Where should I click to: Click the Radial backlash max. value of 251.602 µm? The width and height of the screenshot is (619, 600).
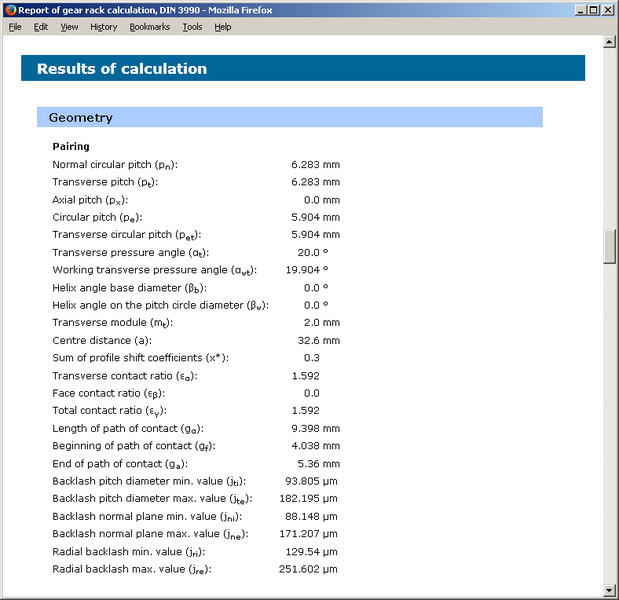click(311, 569)
